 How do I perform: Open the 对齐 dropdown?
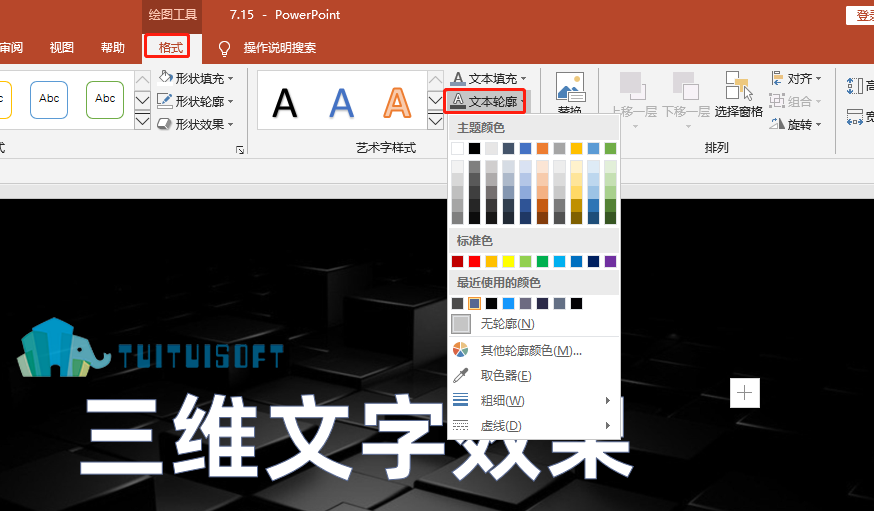(x=797, y=79)
